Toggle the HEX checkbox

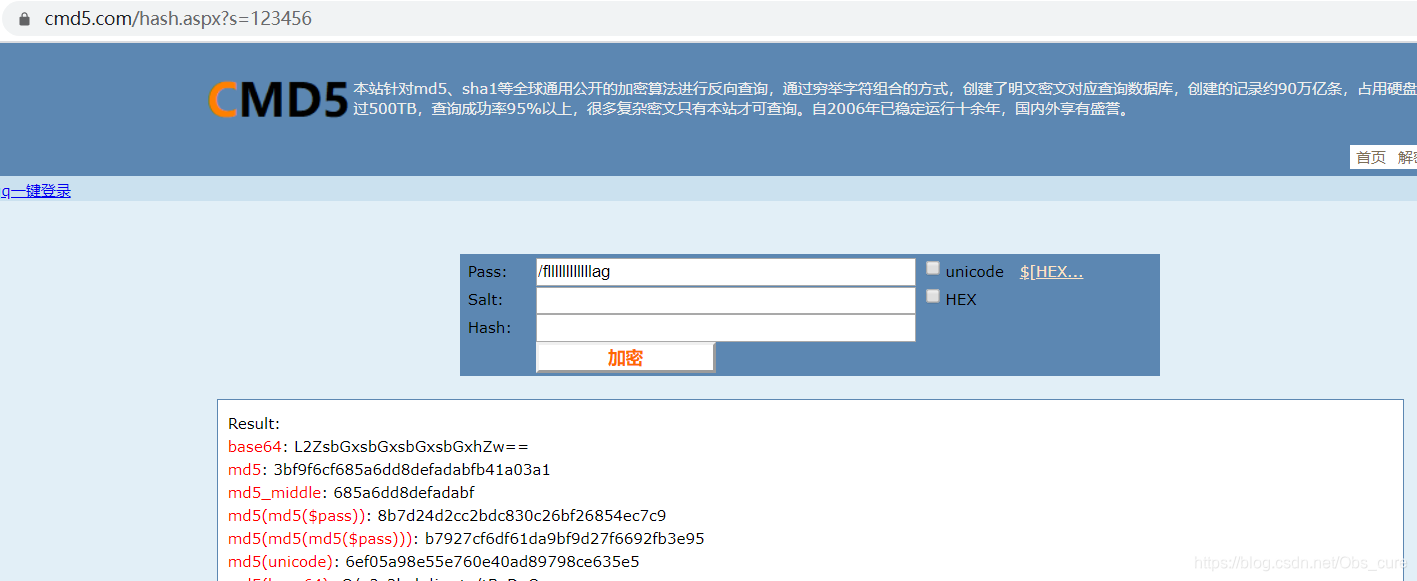tap(933, 296)
